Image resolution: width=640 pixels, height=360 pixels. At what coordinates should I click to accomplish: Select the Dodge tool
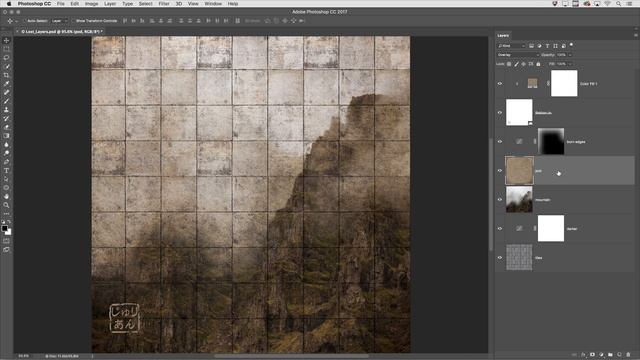(x=6, y=153)
